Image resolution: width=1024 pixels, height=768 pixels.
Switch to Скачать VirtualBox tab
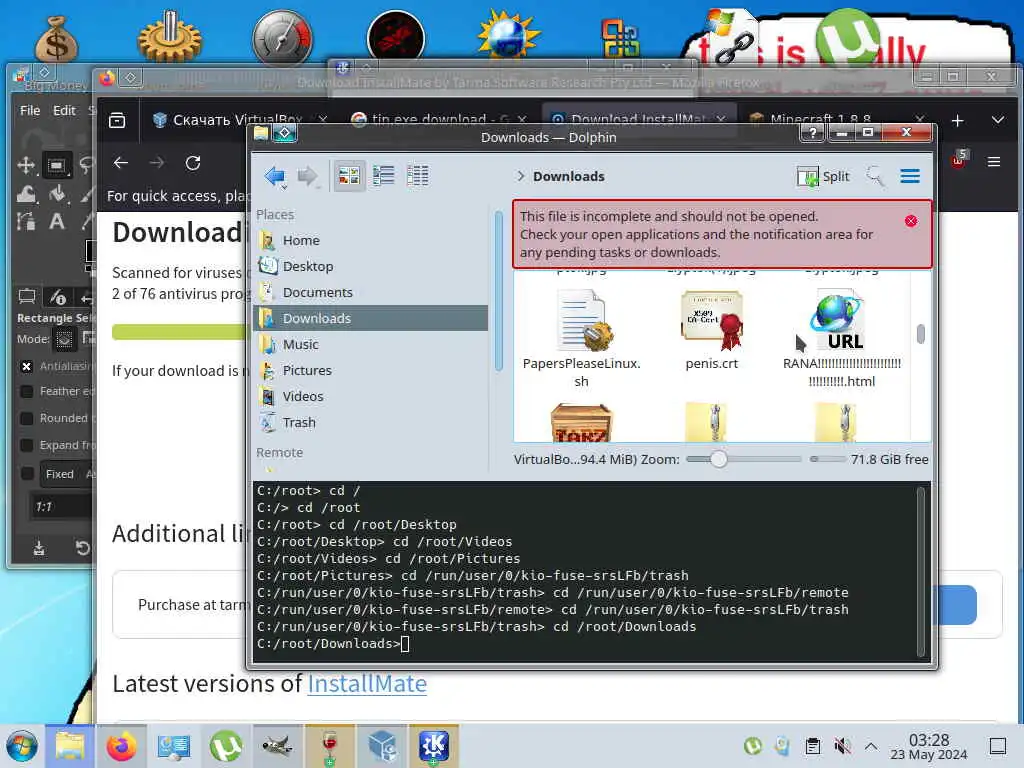[238, 120]
